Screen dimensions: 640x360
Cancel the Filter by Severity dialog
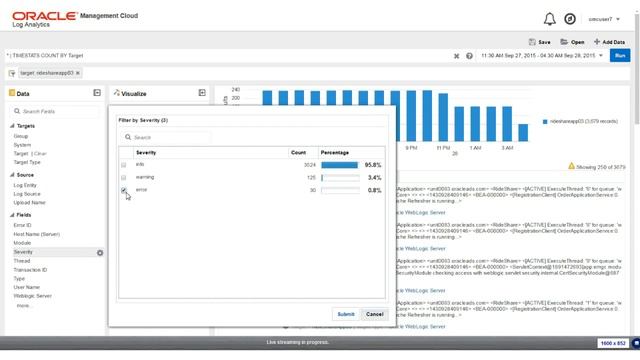(x=375, y=314)
